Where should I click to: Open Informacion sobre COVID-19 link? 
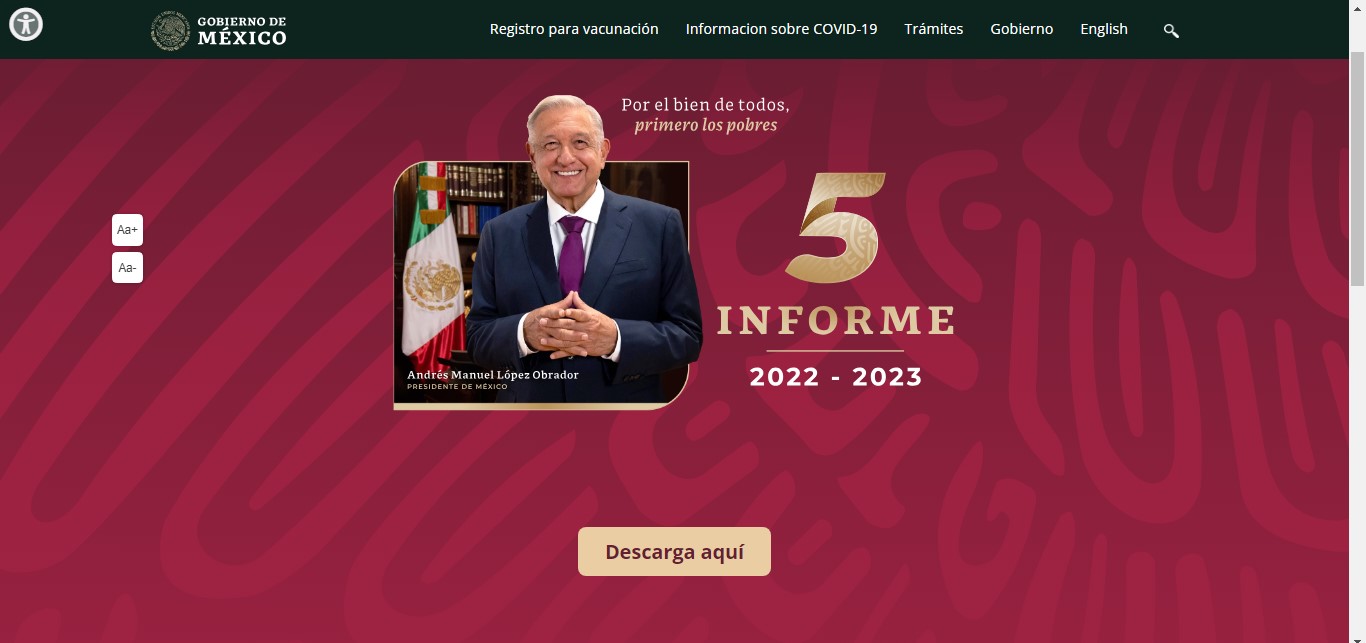pos(781,29)
